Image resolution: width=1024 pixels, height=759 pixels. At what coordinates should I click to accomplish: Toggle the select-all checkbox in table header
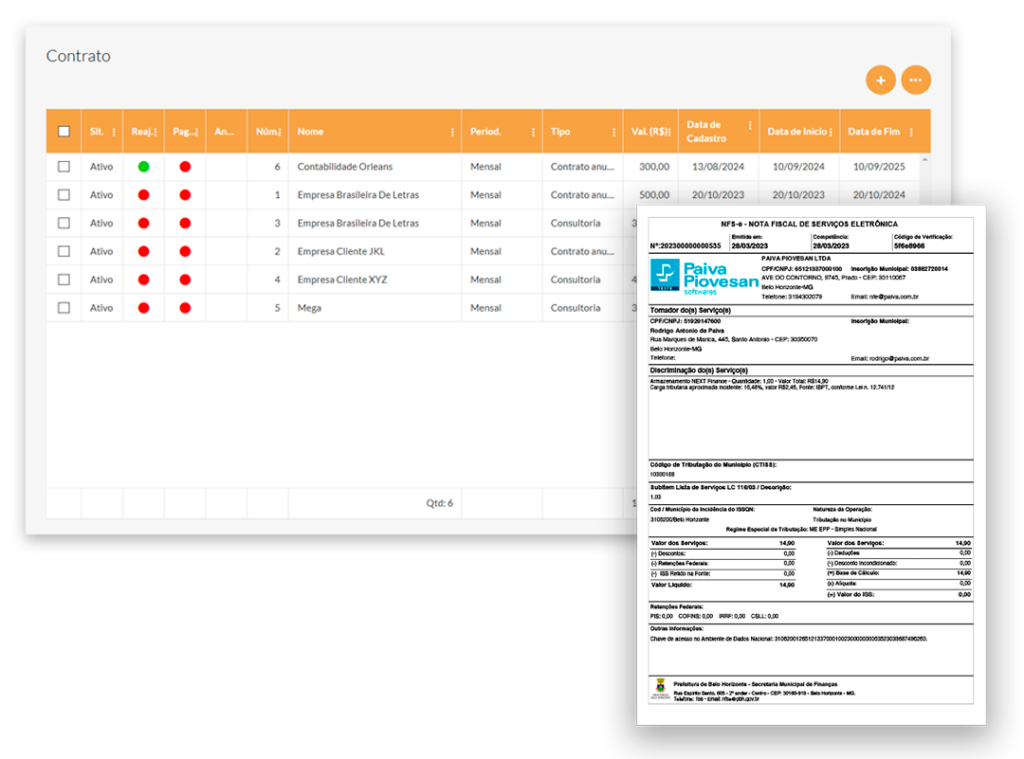[x=64, y=131]
